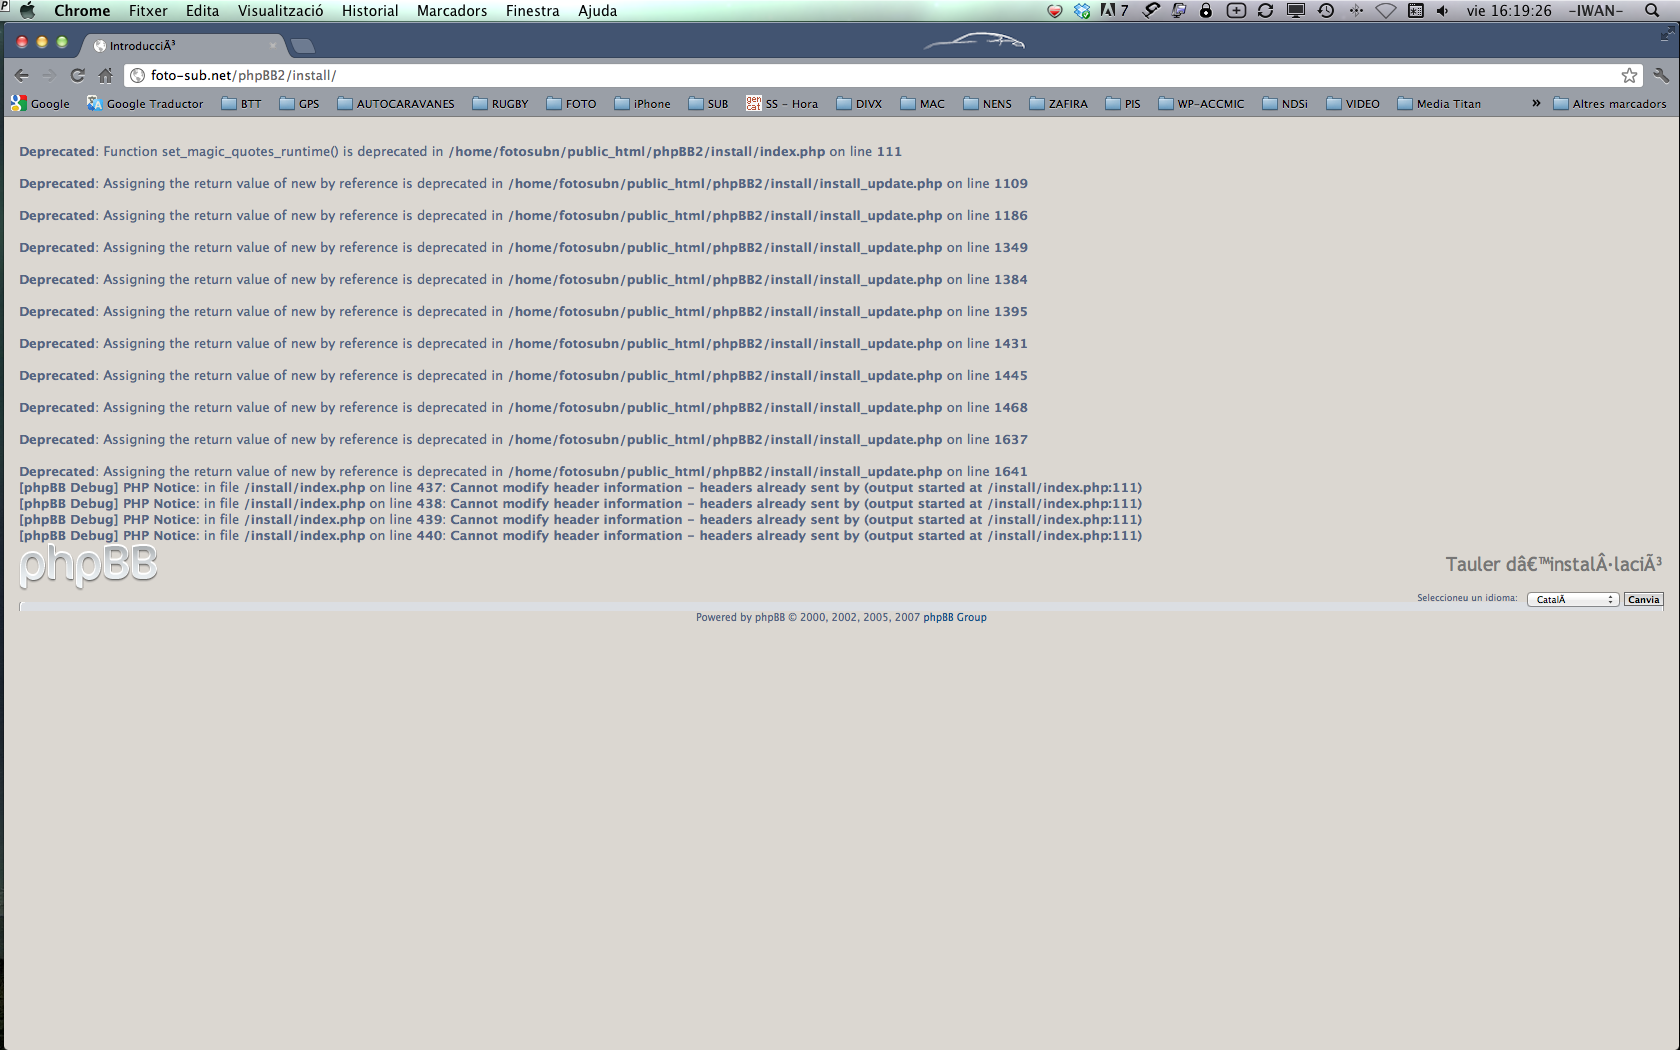Open the Marcadors menu
The height and width of the screenshot is (1050, 1680).
[452, 11]
